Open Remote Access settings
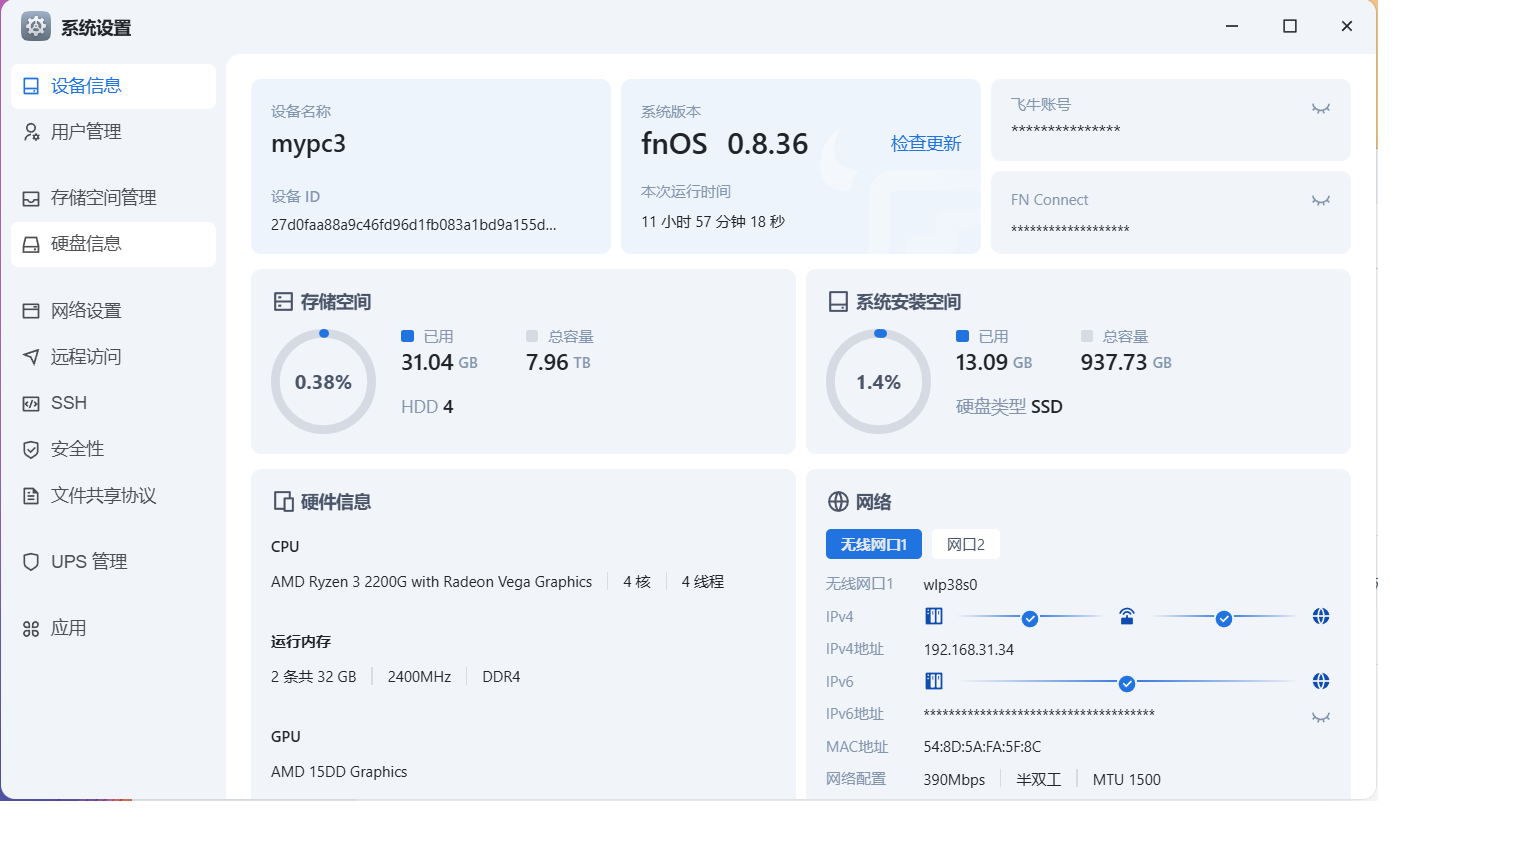The height and width of the screenshot is (864, 1536). pyautogui.click(x=85, y=357)
